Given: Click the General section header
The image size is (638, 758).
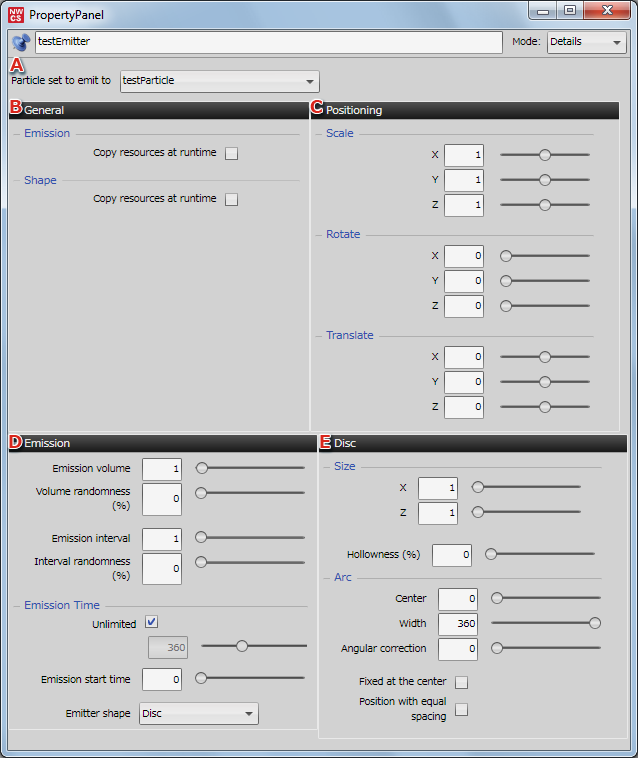Looking at the screenshot, I should point(158,109).
